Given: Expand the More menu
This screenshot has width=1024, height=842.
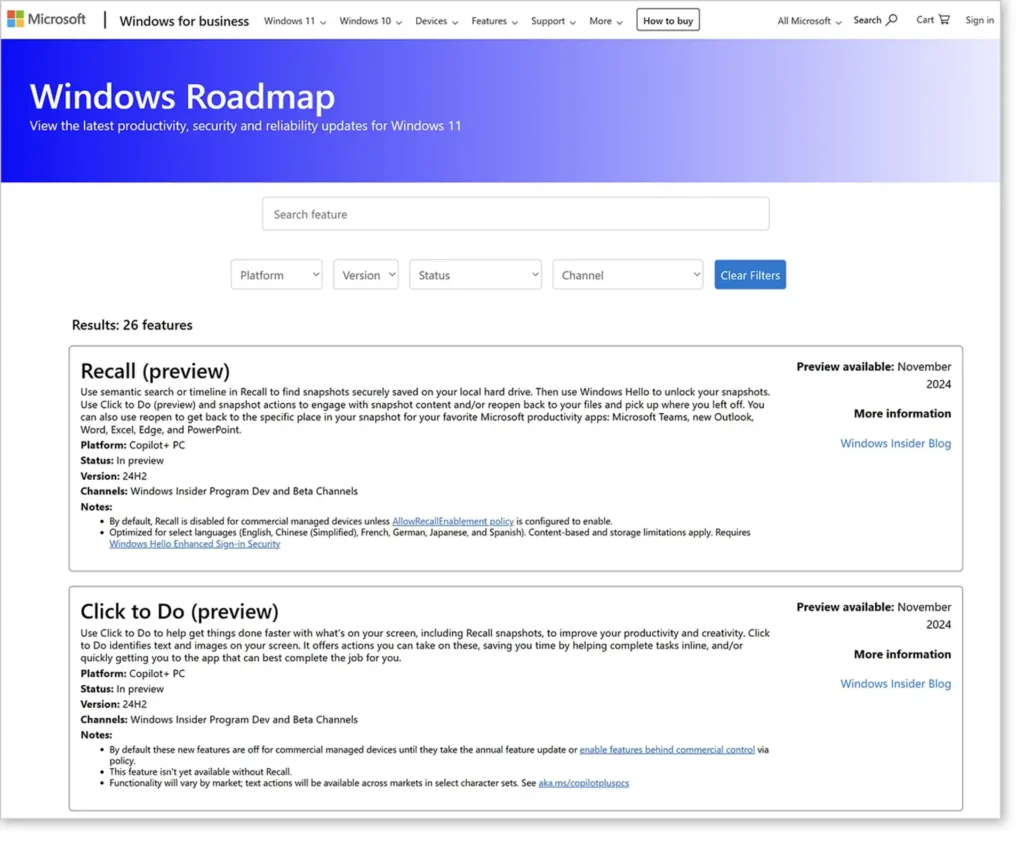Looking at the screenshot, I should point(605,21).
